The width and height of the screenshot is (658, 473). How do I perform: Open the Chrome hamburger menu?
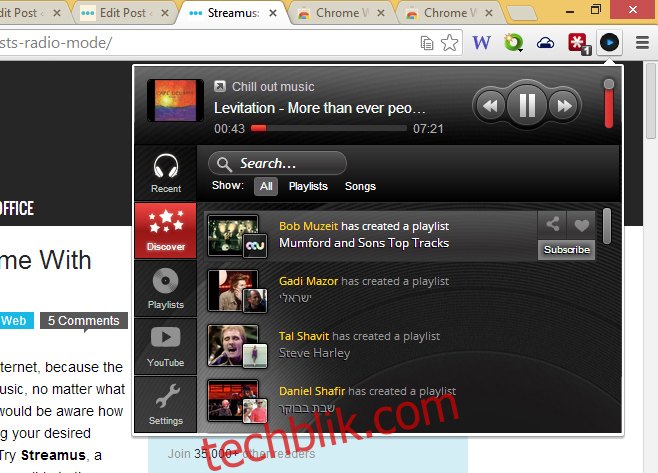642,42
